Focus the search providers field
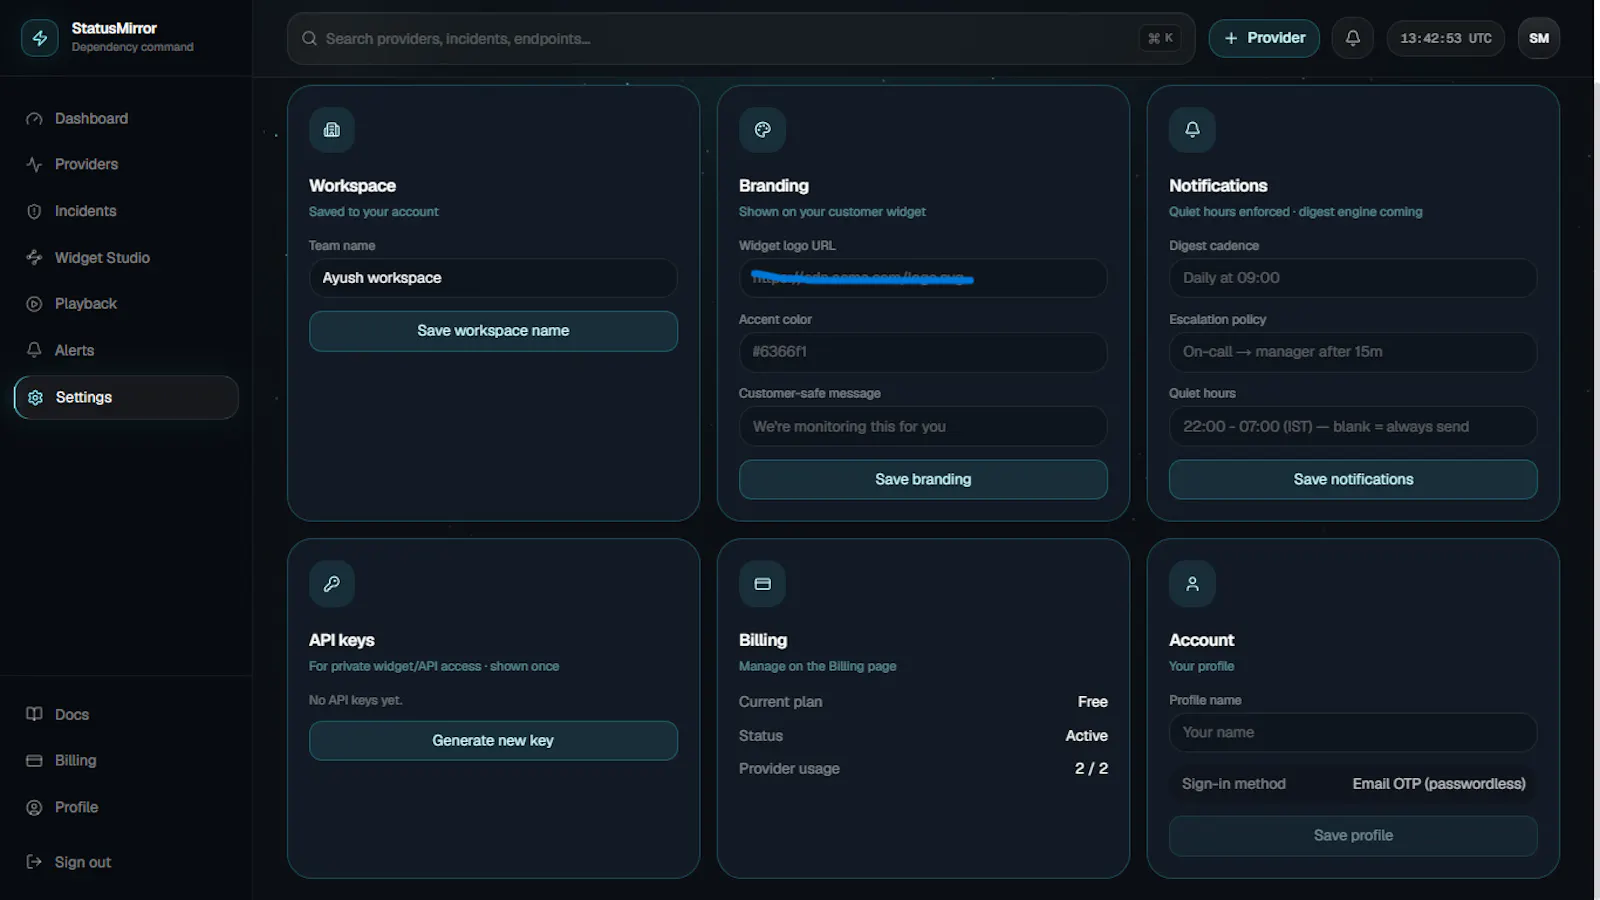1600x900 pixels. click(741, 38)
